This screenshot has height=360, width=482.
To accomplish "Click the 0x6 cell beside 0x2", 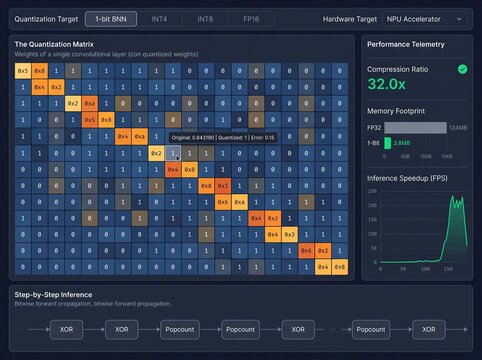I will pyautogui.click(x=306, y=251).
